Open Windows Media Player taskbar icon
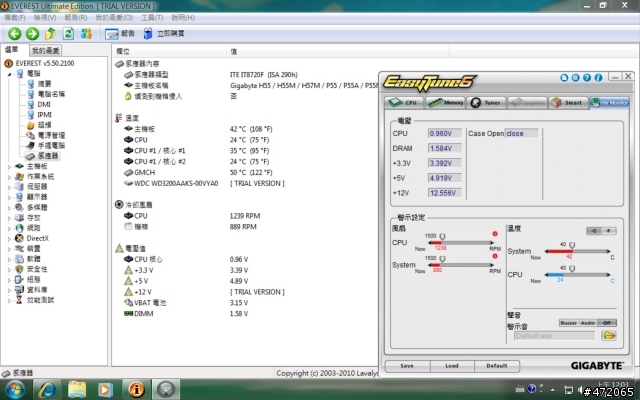Screen dimensions: 640x400 click(105, 389)
